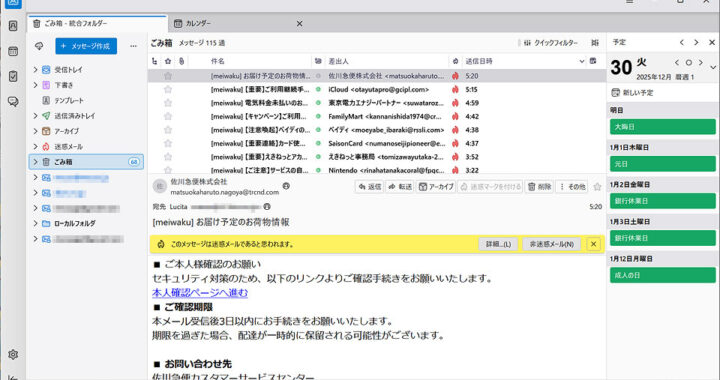
Task: Expand the 受信トレイ folder
Action: [x=35, y=70]
